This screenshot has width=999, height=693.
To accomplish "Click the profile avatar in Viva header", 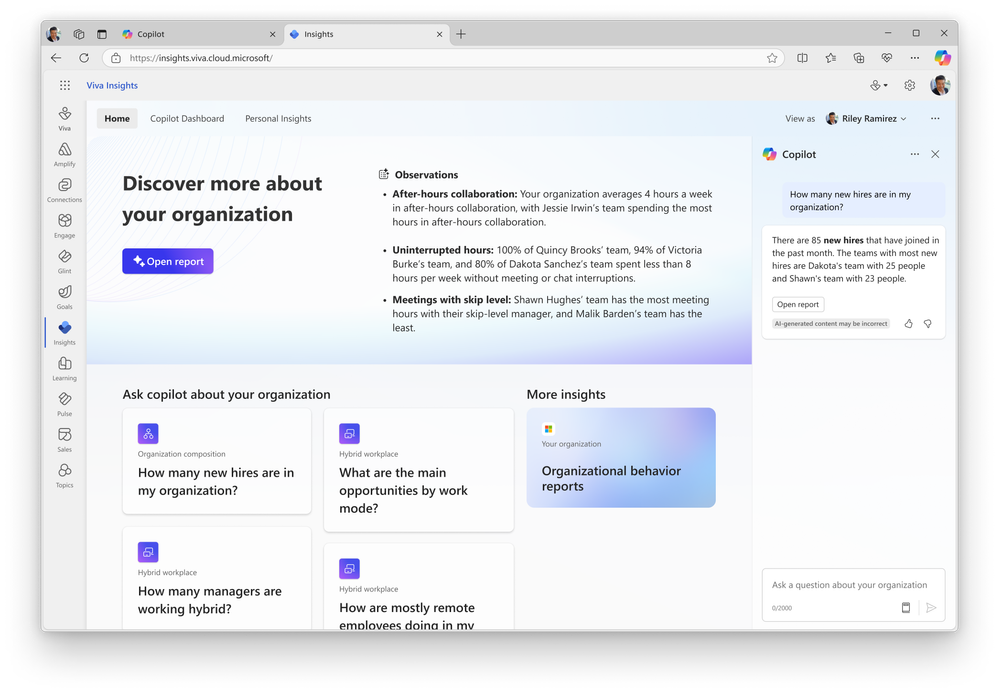I will pos(940,85).
